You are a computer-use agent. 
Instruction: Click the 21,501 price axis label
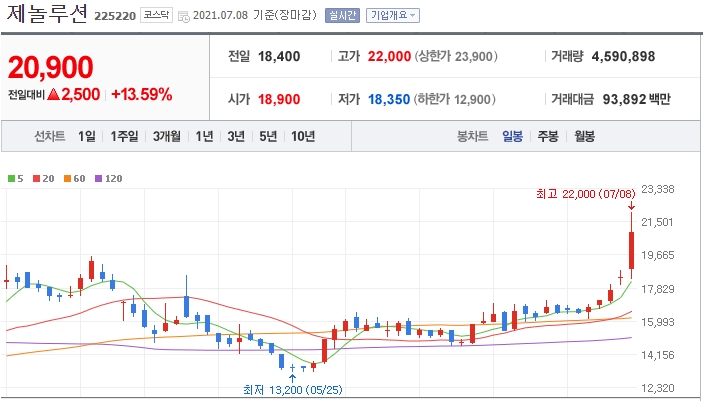tap(658, 222)
